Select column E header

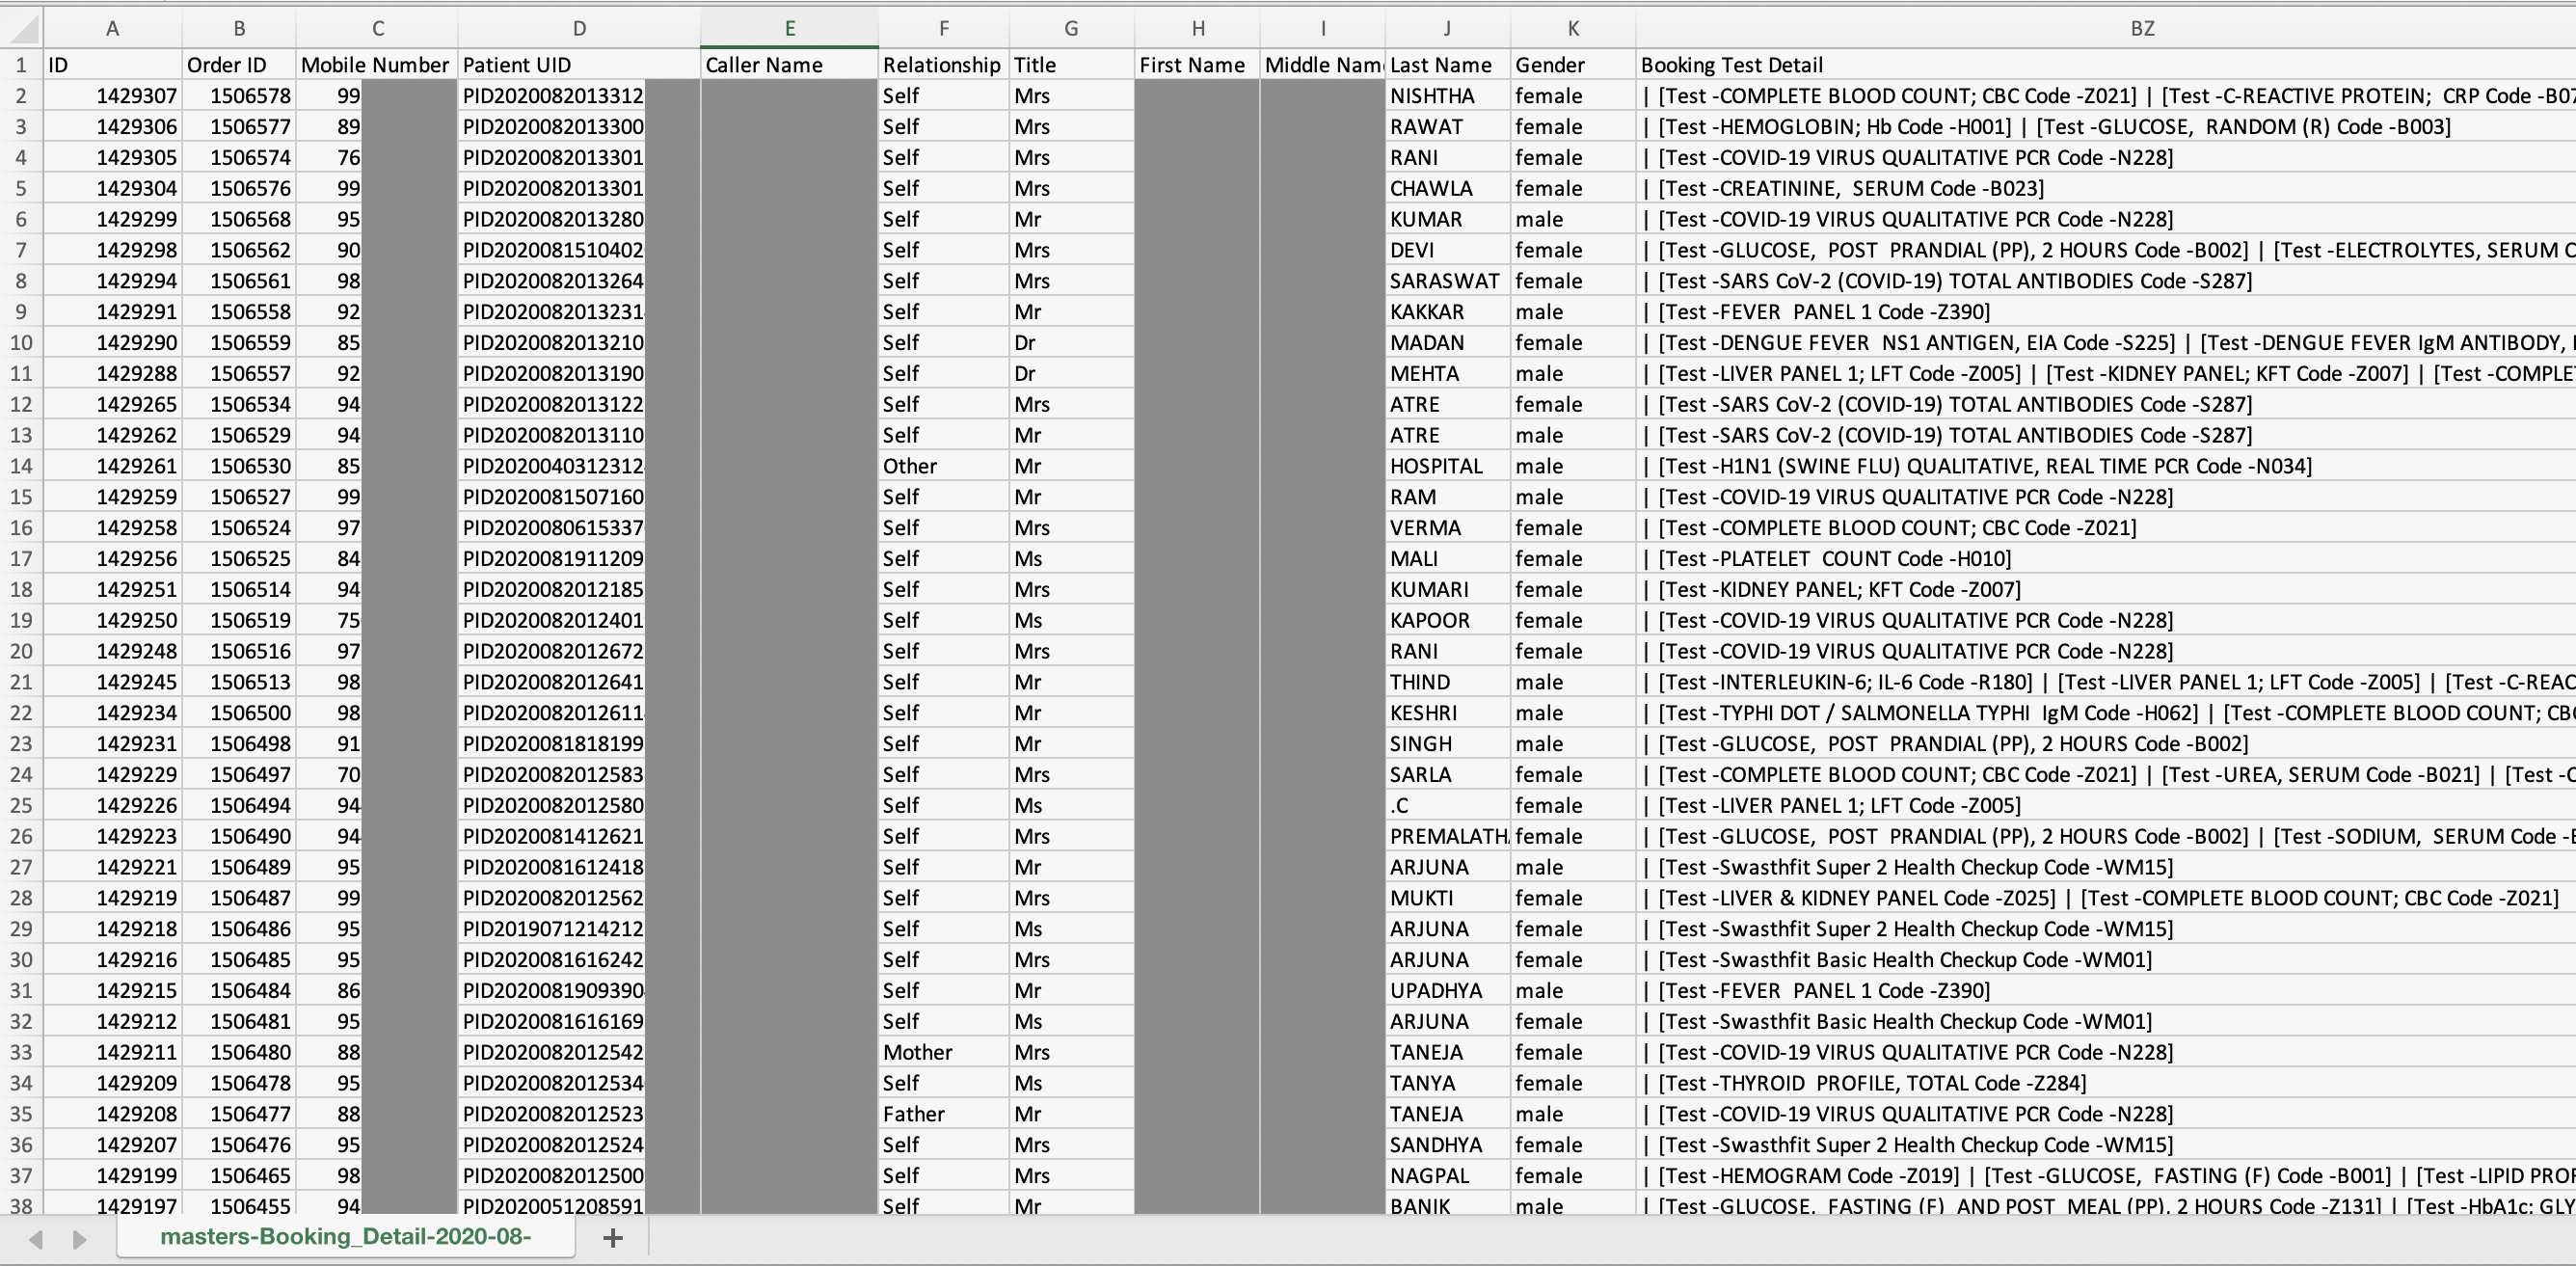click(x=789, y=28)
